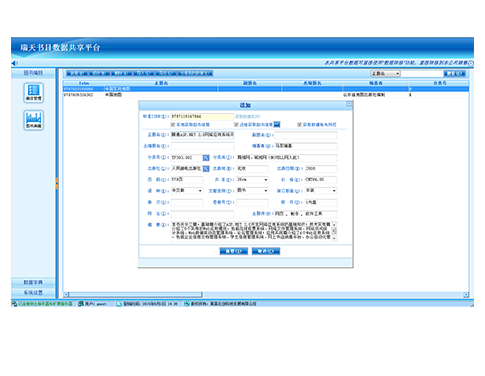Click the blue icon after the remote-fetch checkbox

tap(277, 124)
